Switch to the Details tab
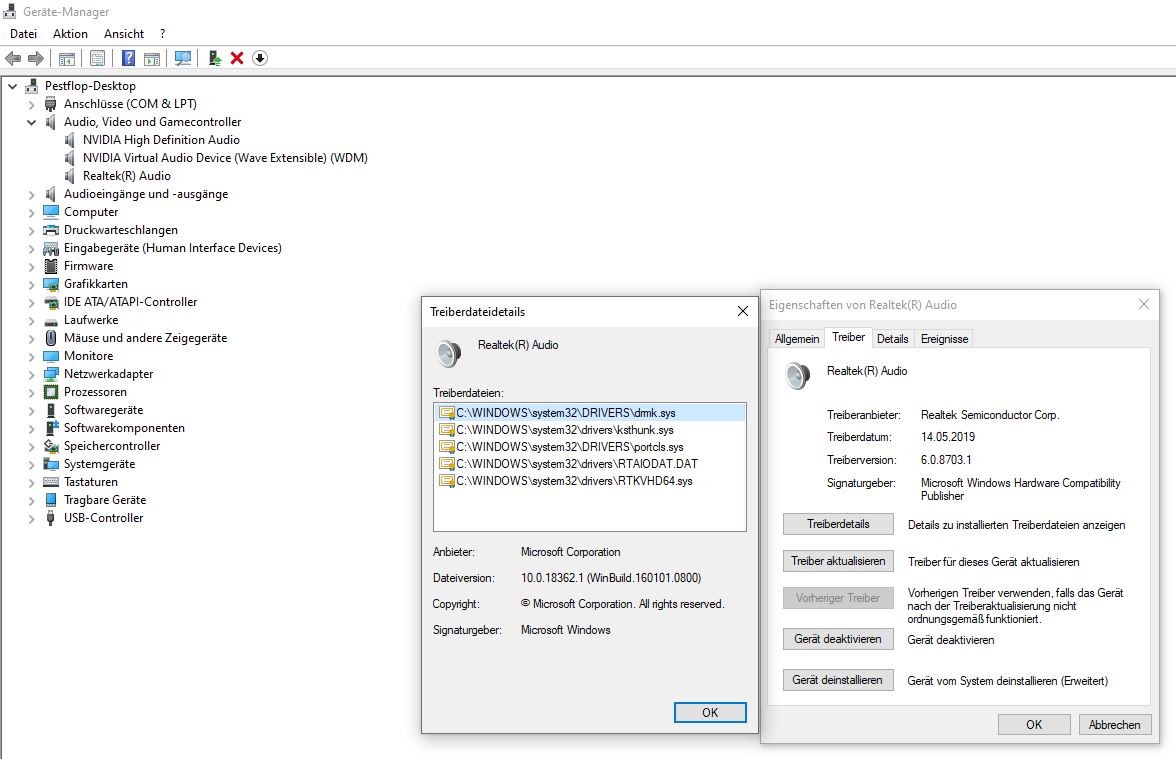 [x=892, y=339]
